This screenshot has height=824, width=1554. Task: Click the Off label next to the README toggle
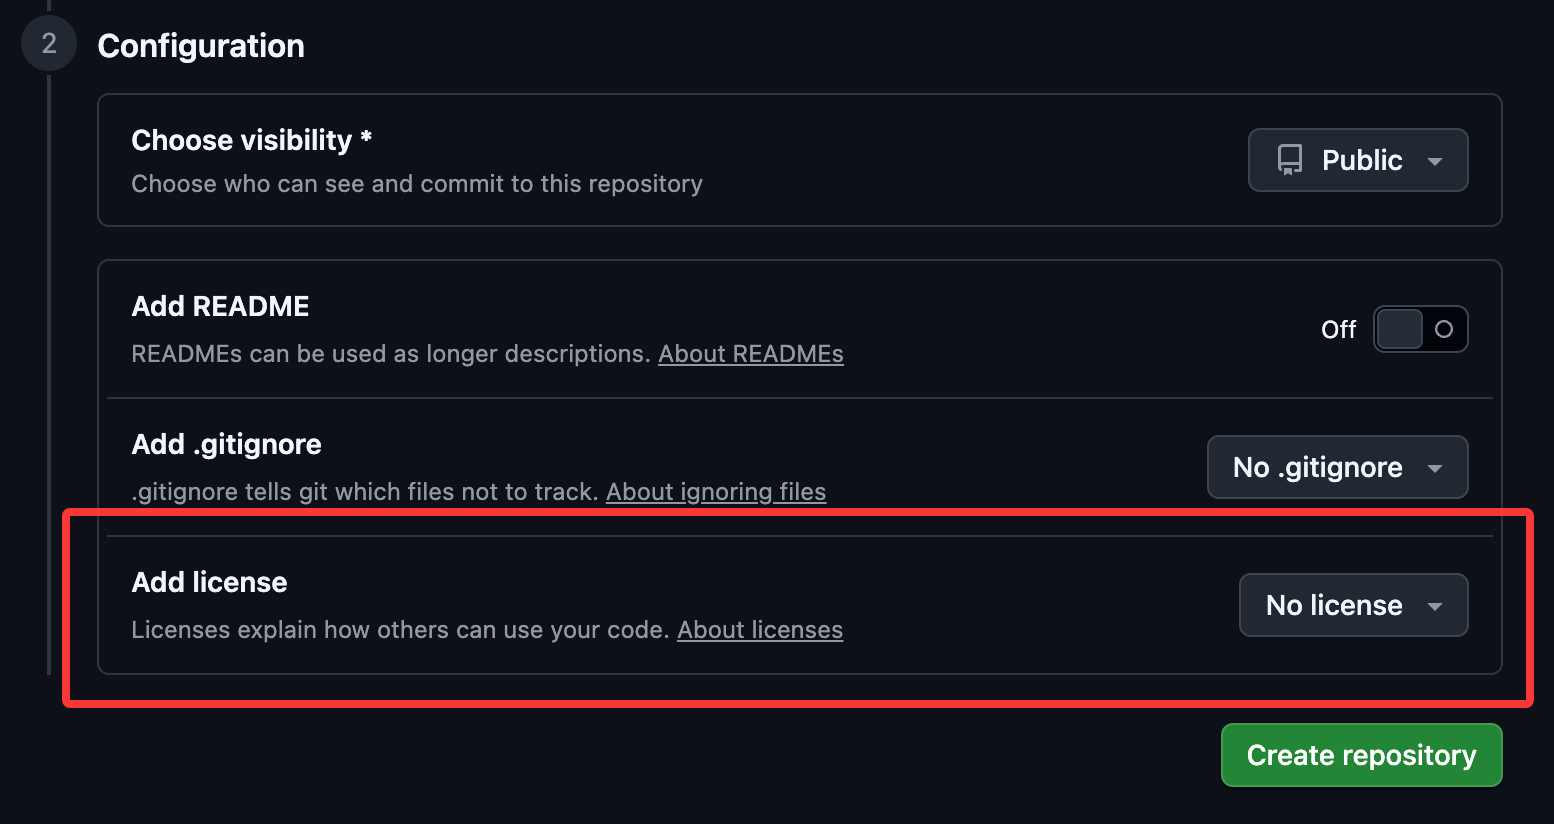pos(1338,330)
